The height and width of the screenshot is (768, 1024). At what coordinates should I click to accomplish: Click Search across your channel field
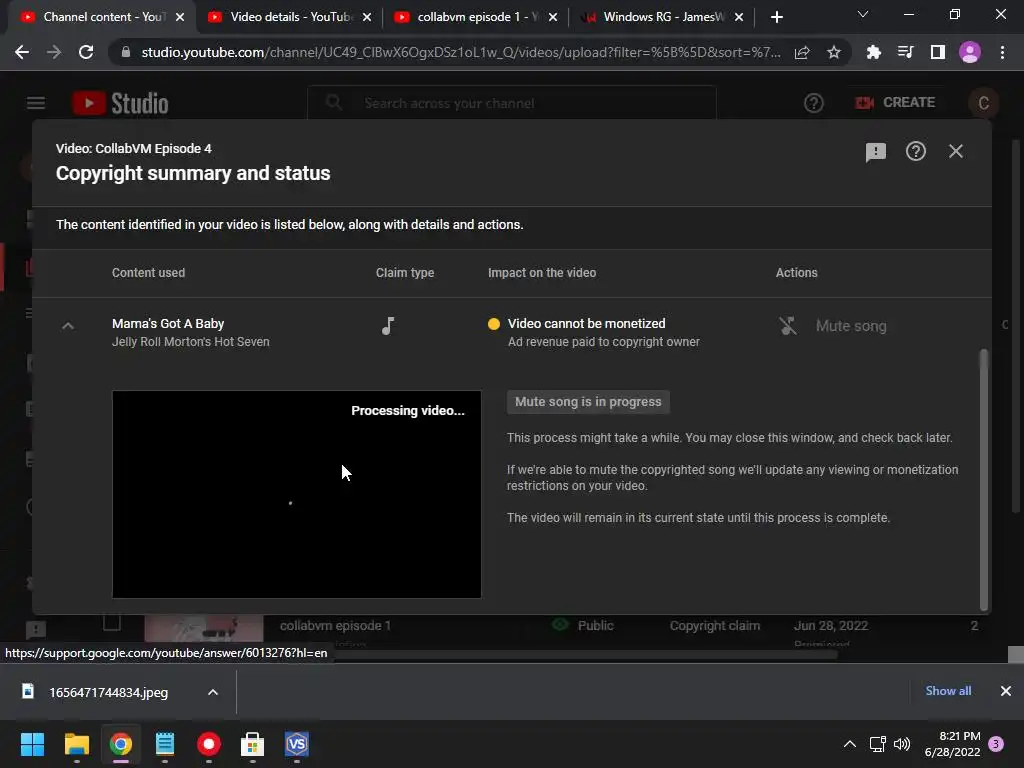pos(512,103)
